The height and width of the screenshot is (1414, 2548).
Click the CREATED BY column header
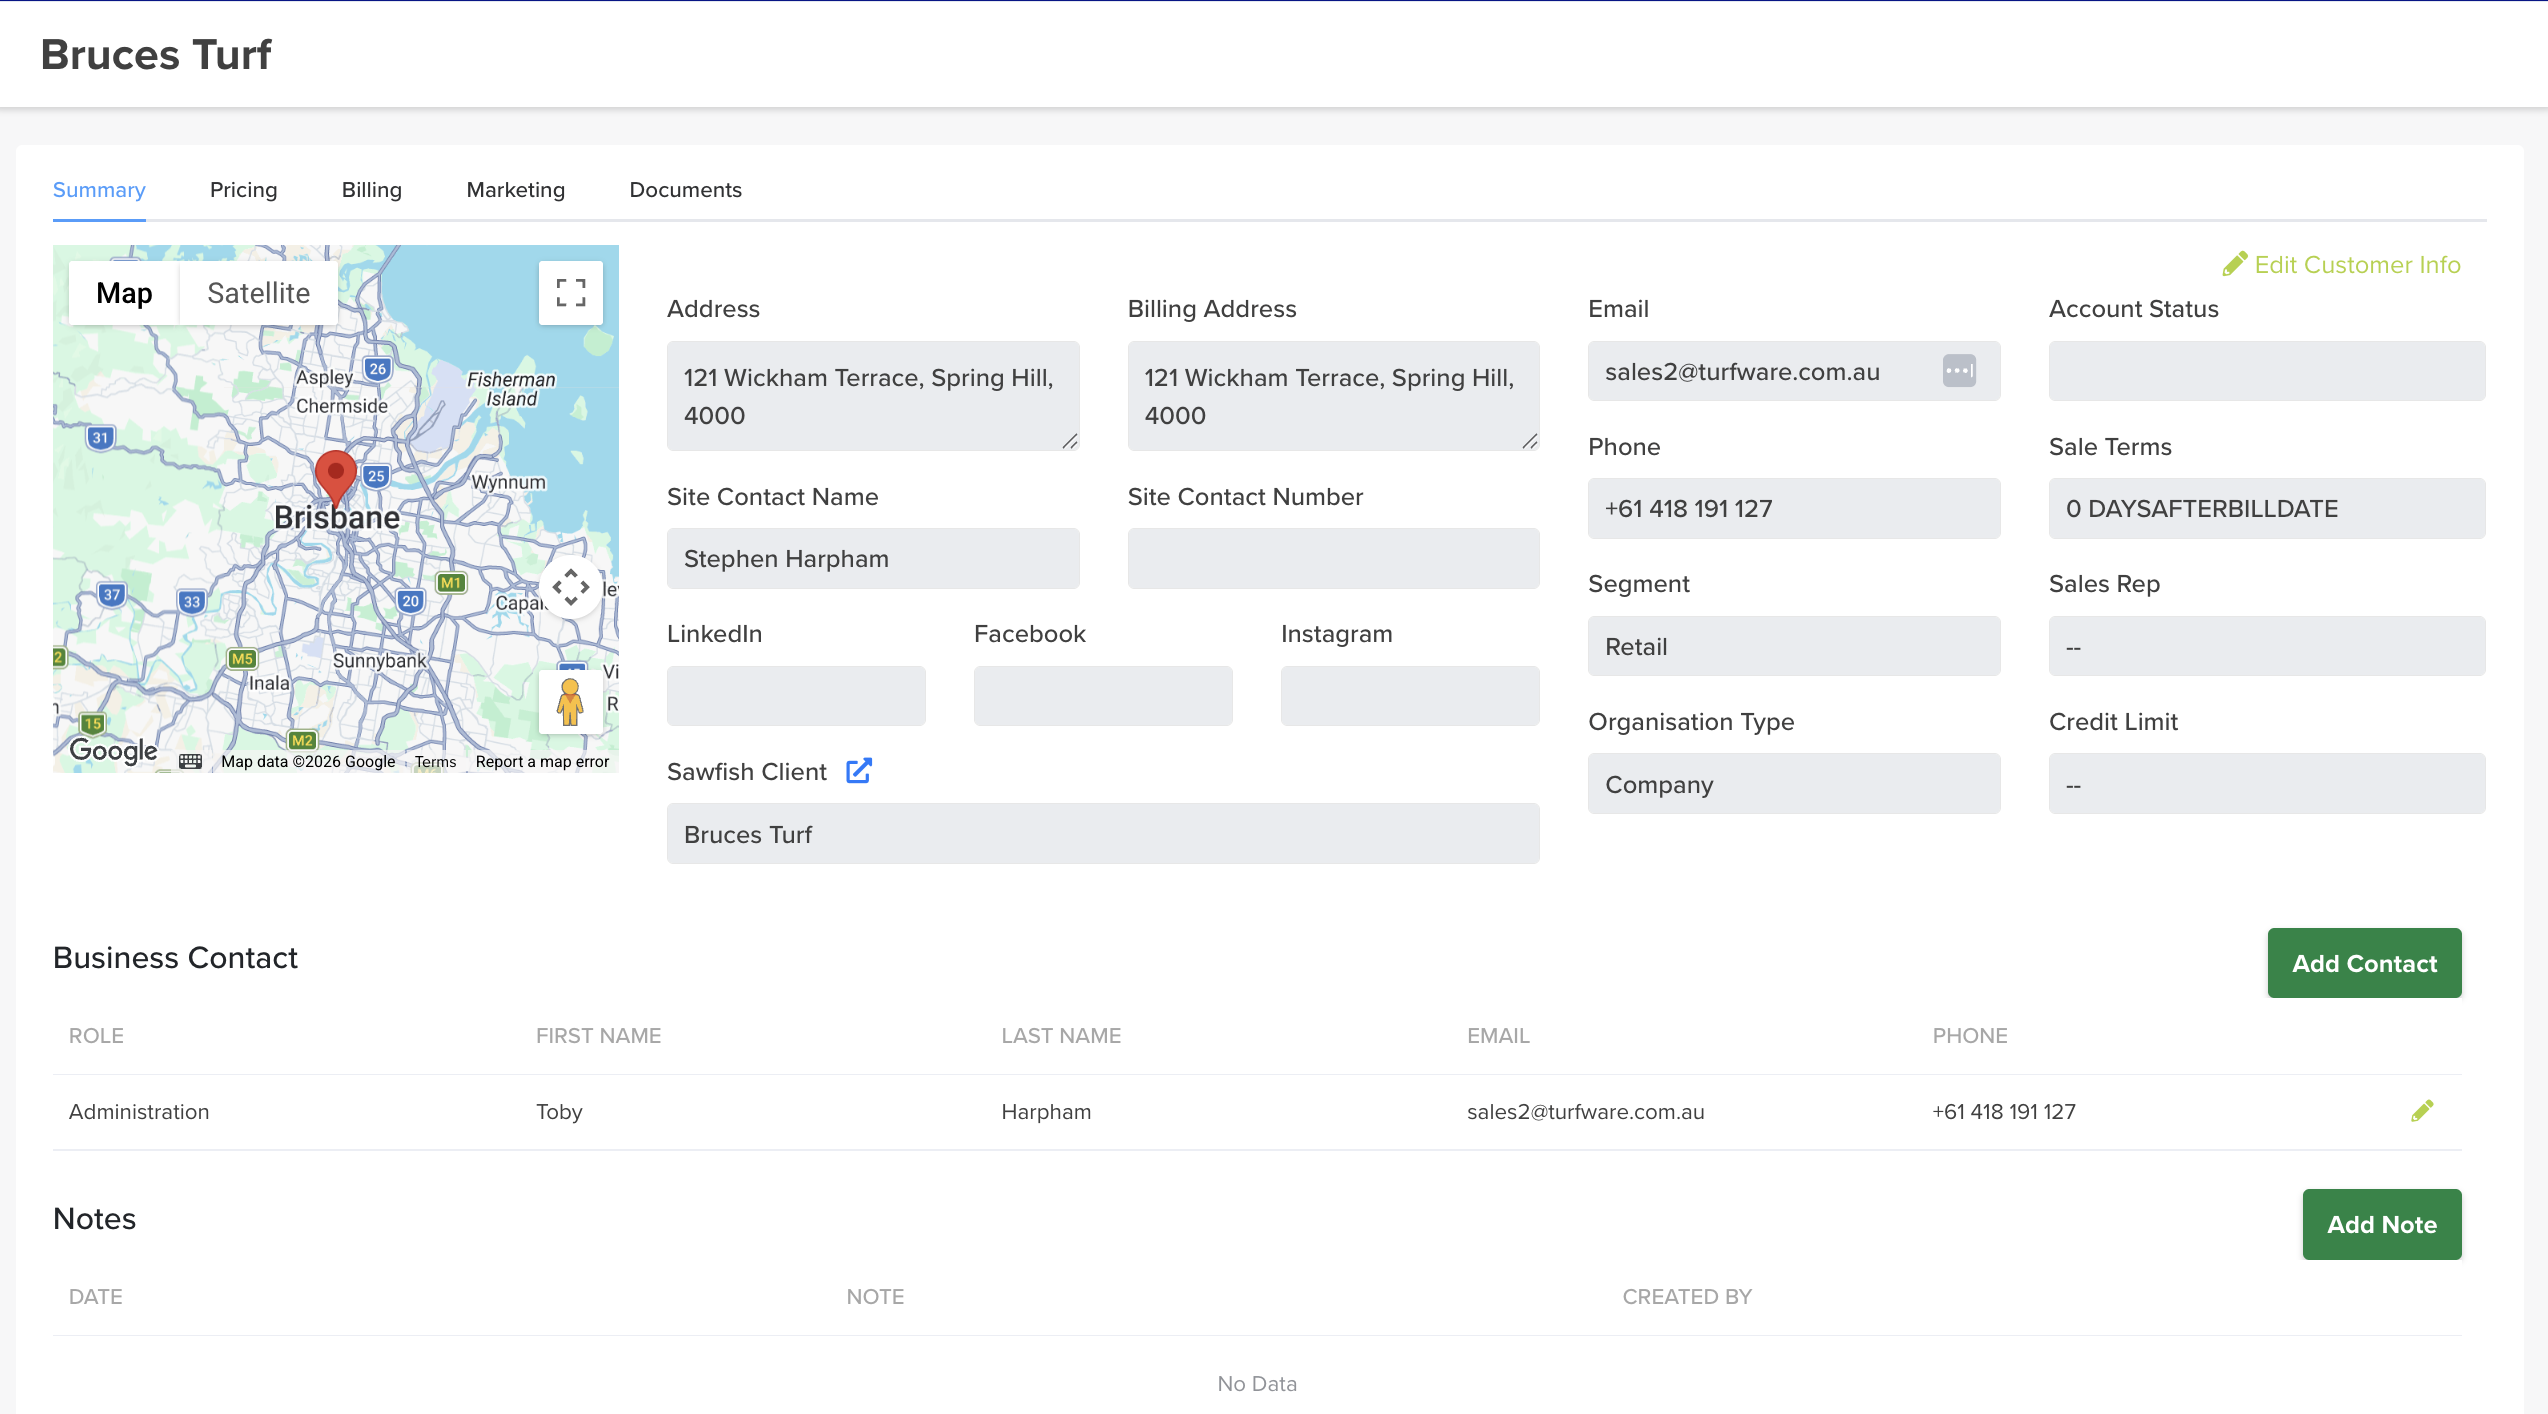pos(1687,1297)
